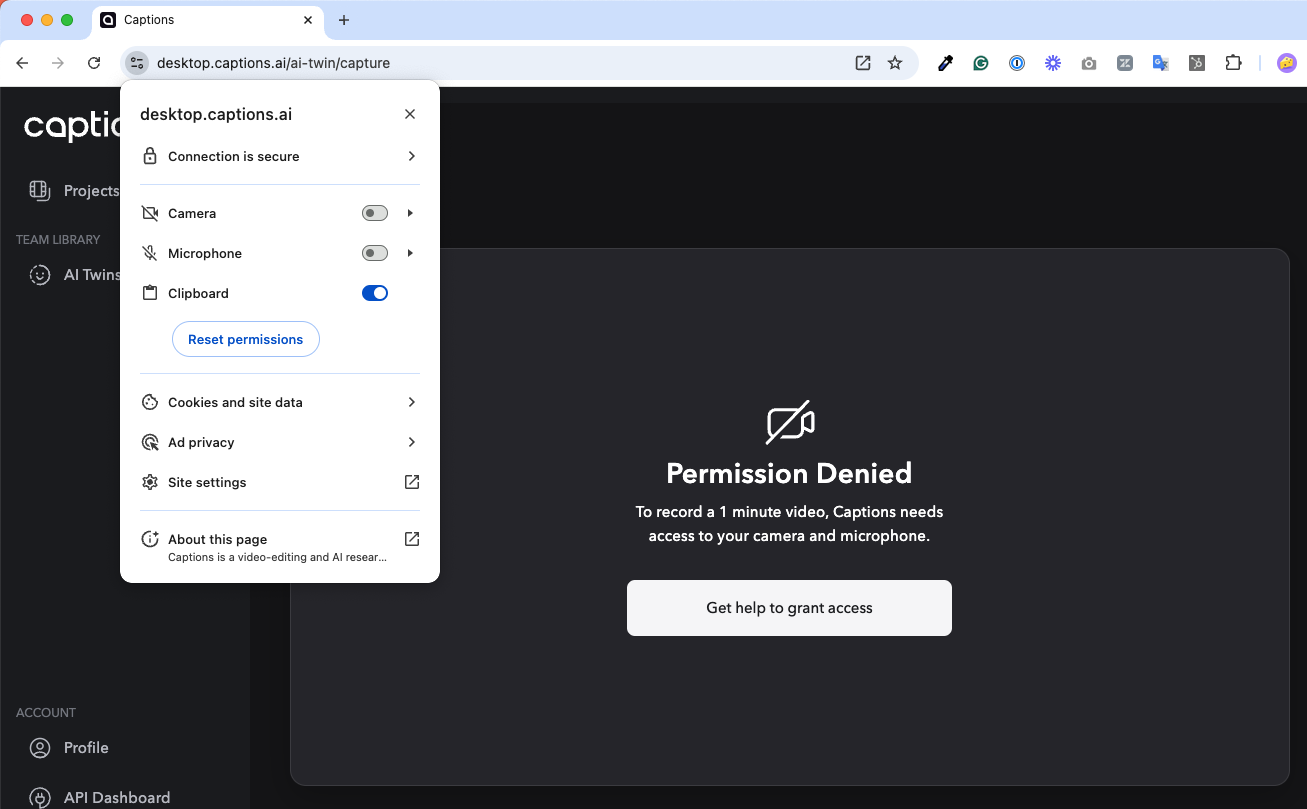Click Get help to grant access
This screenshot has width=1307, height=809.
pos(789,608)
